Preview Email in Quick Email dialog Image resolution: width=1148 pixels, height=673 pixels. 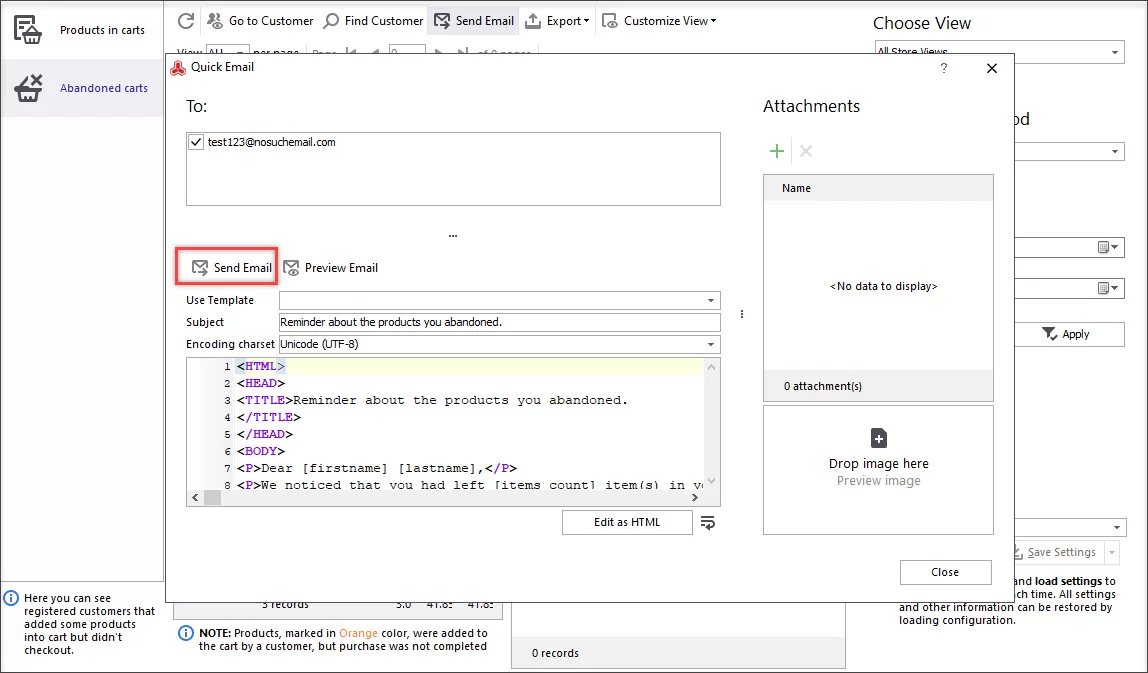[x=331, y=268]
